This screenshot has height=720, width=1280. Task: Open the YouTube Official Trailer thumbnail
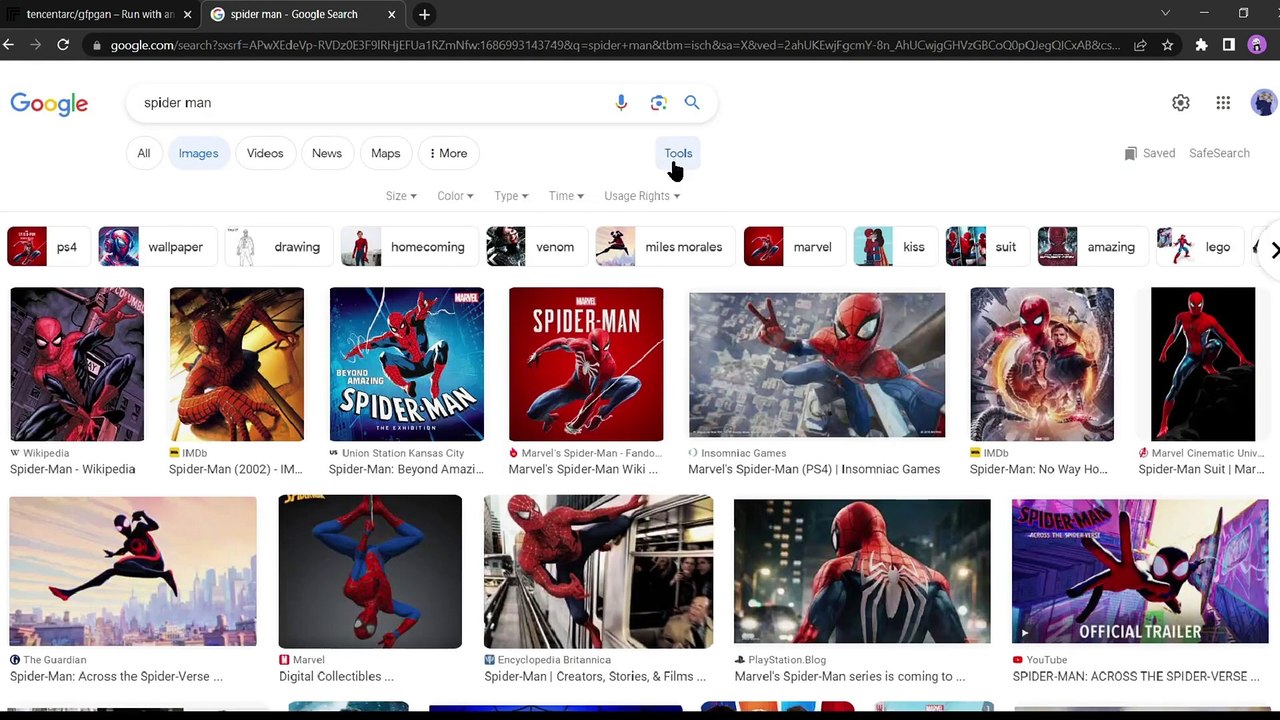[1140, 571]
